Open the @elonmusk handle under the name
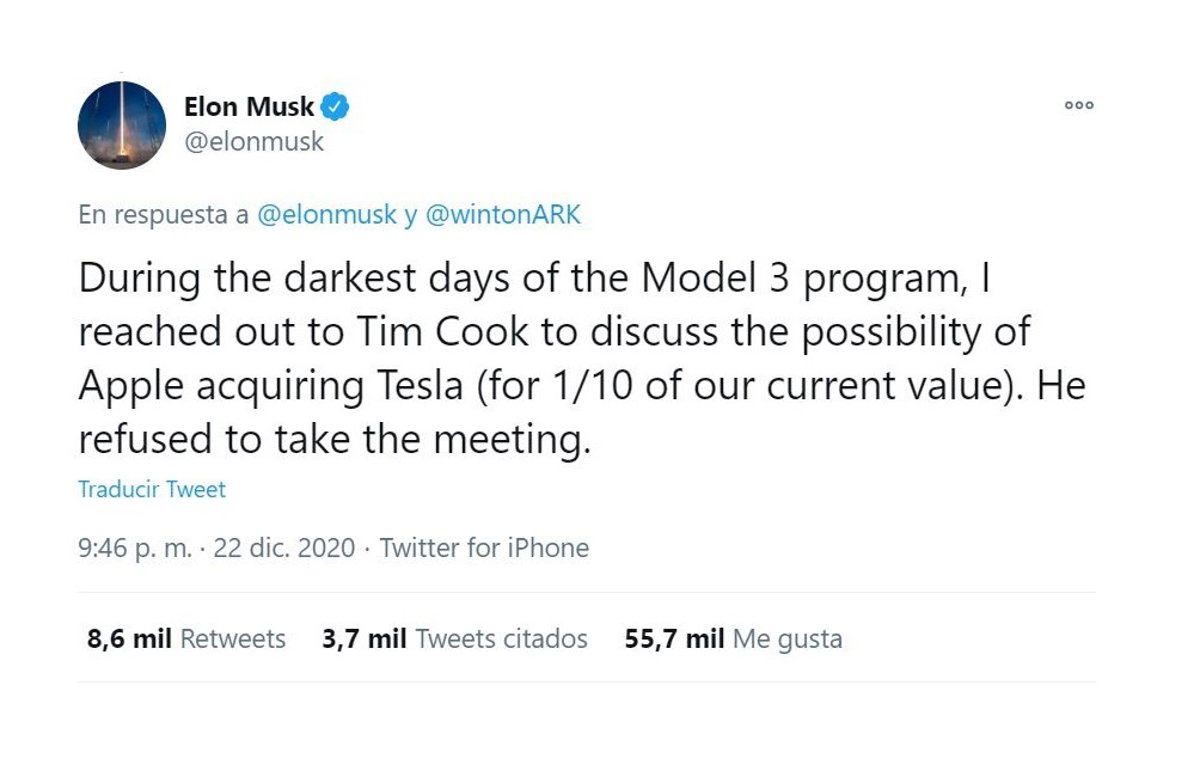1200x783 pixels. click(x=254, y=142)
